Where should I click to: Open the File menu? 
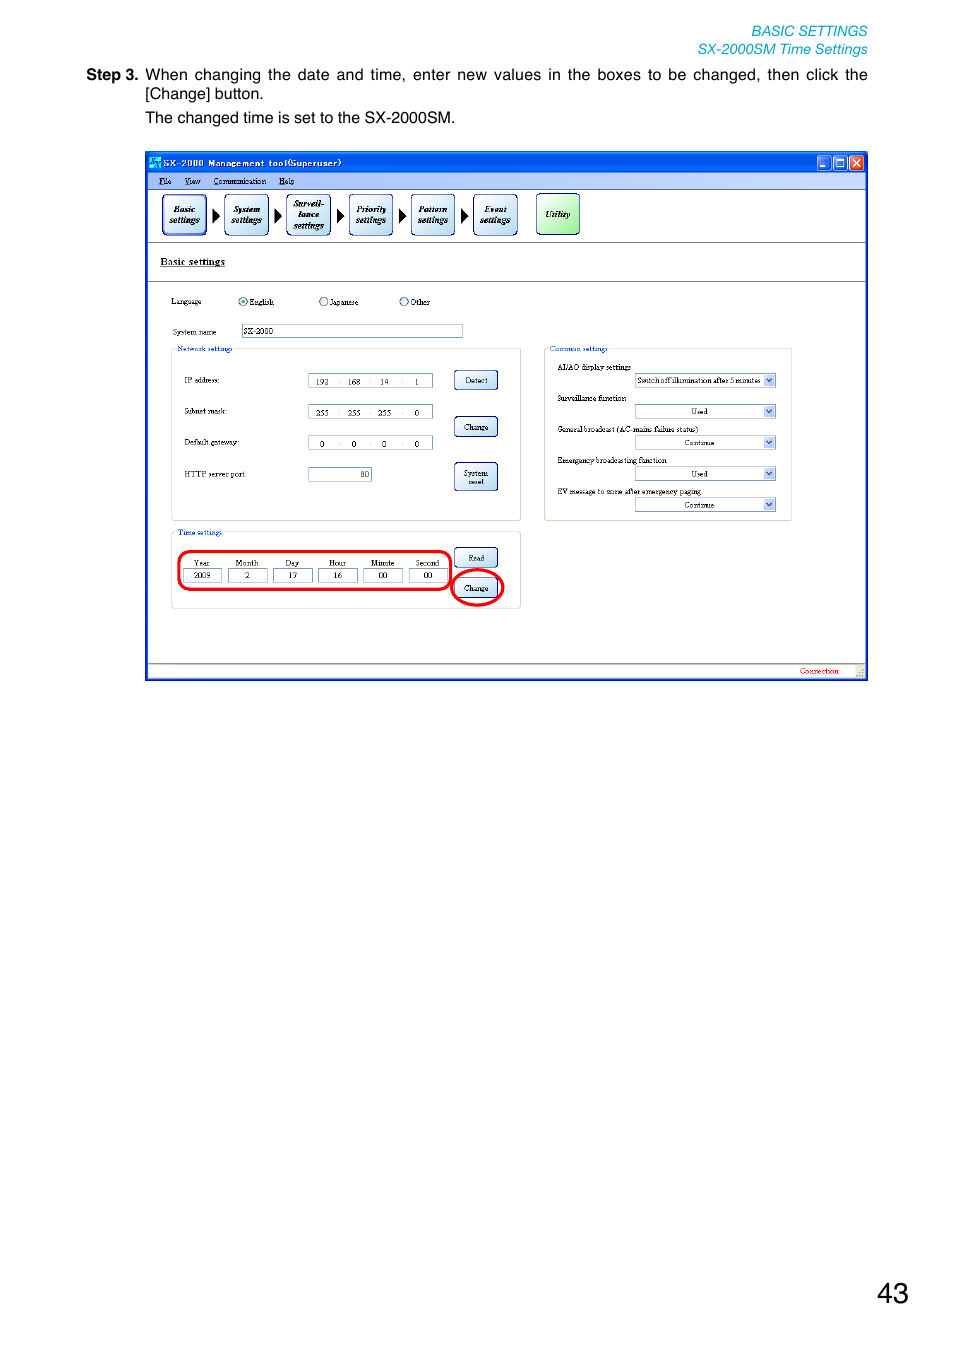pyautogui.click(x=165, y=182)
